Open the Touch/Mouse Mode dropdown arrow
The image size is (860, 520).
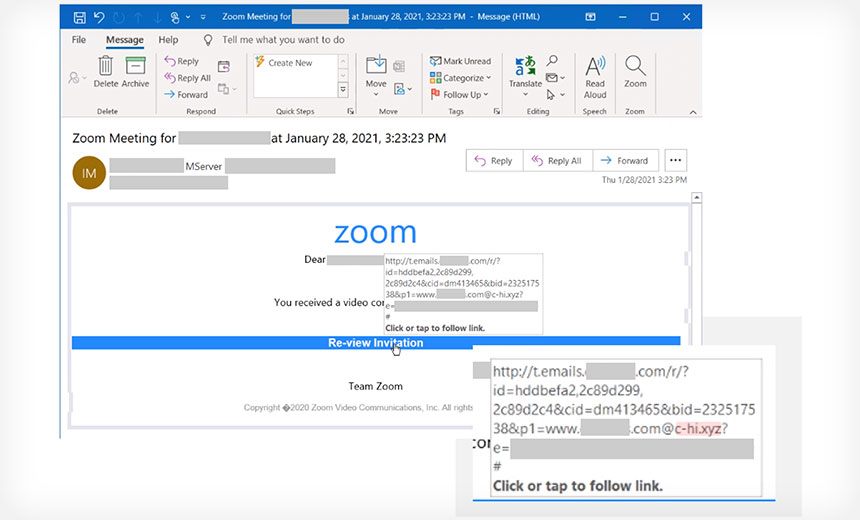[188, 17]
